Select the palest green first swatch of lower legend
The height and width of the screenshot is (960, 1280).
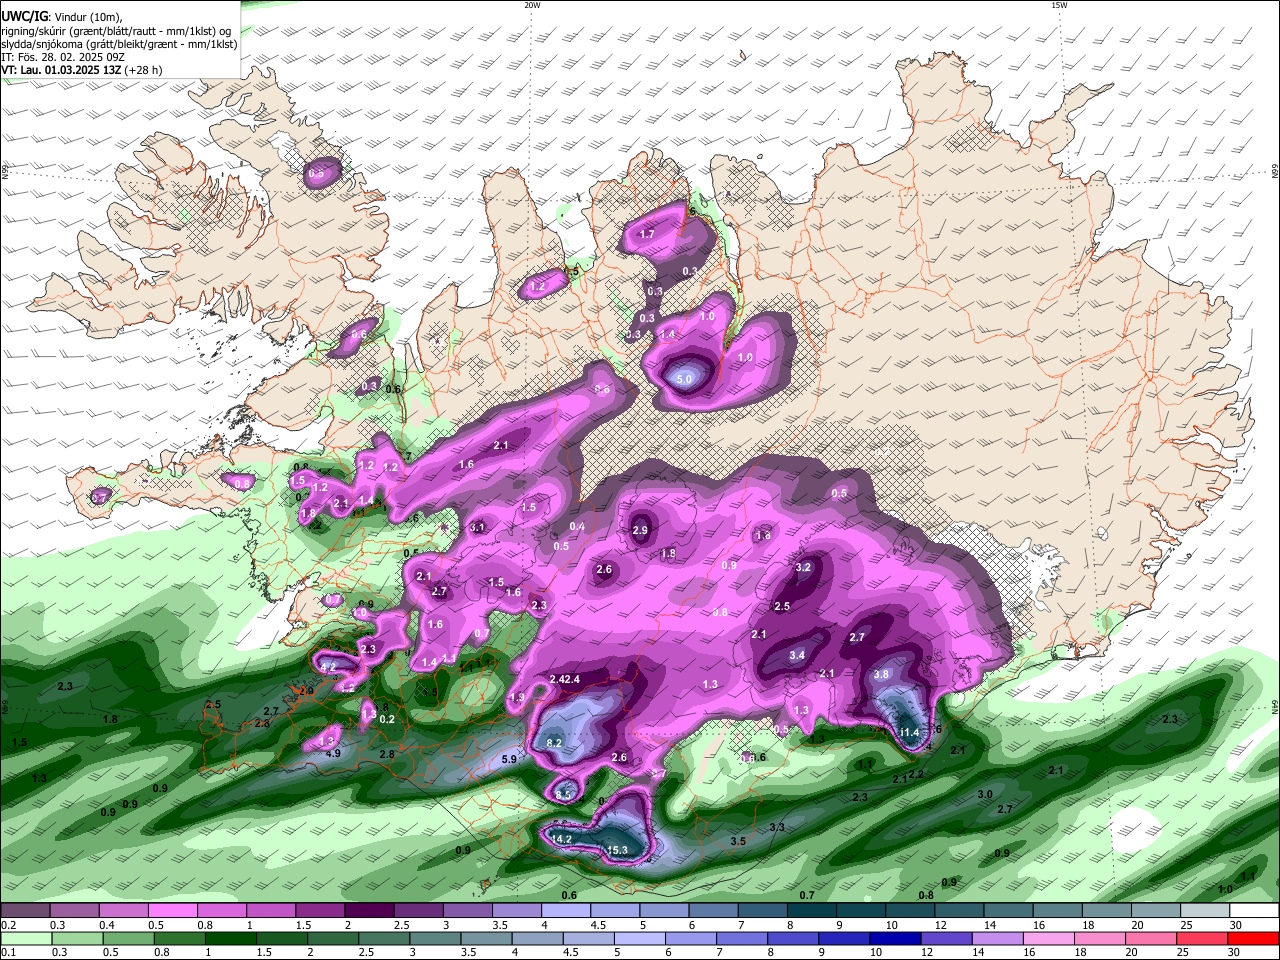[27, 939]
